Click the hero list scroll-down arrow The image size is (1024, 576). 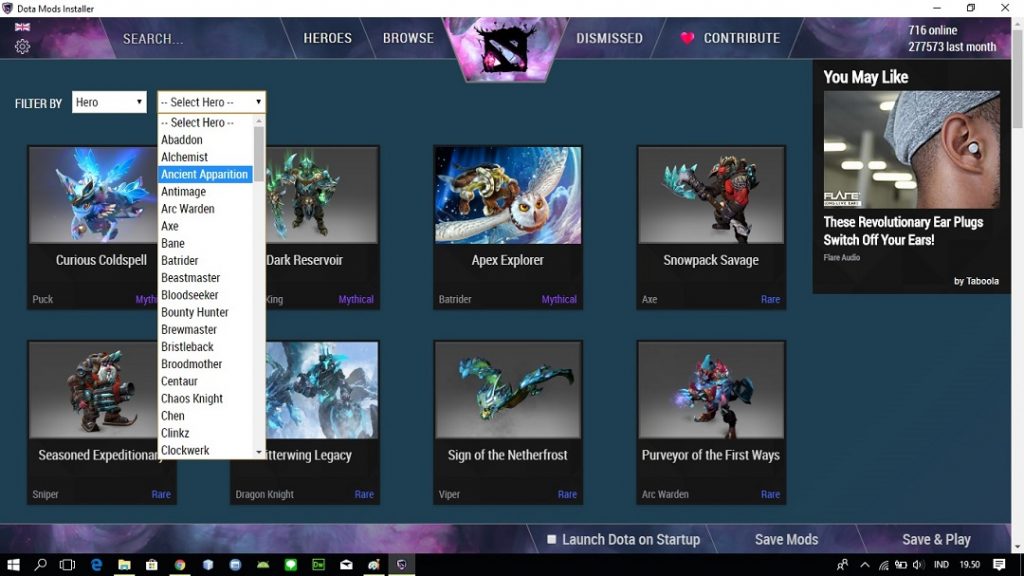[259, 452]
